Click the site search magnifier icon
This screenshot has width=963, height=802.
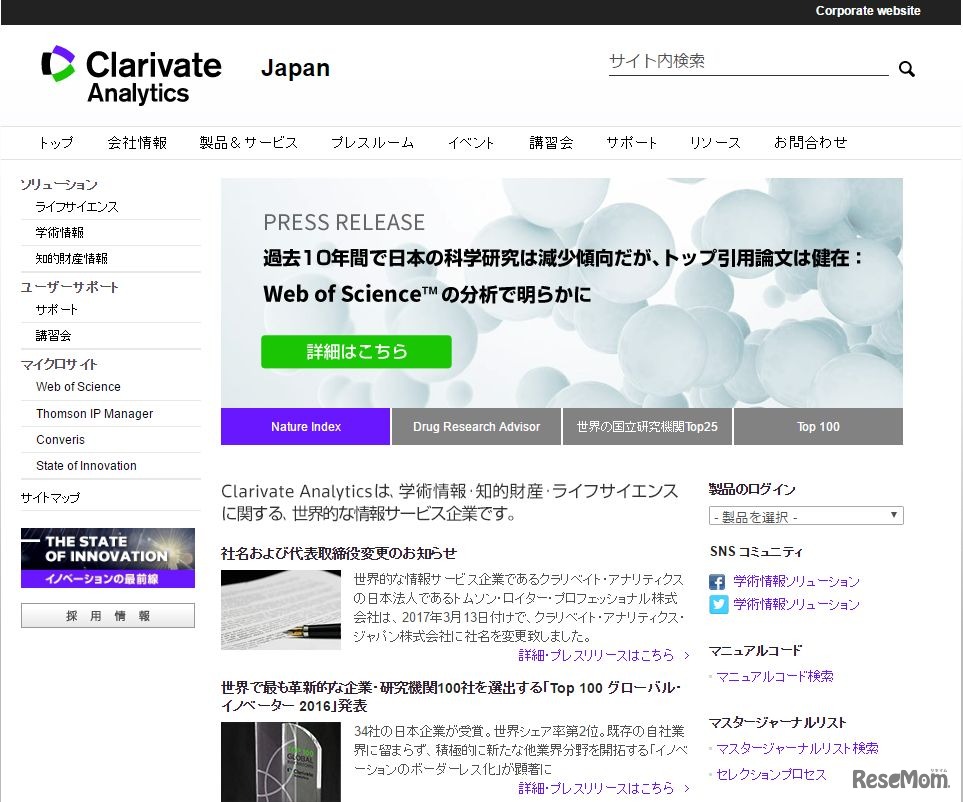pyautogui.click(x=906, y=69)
